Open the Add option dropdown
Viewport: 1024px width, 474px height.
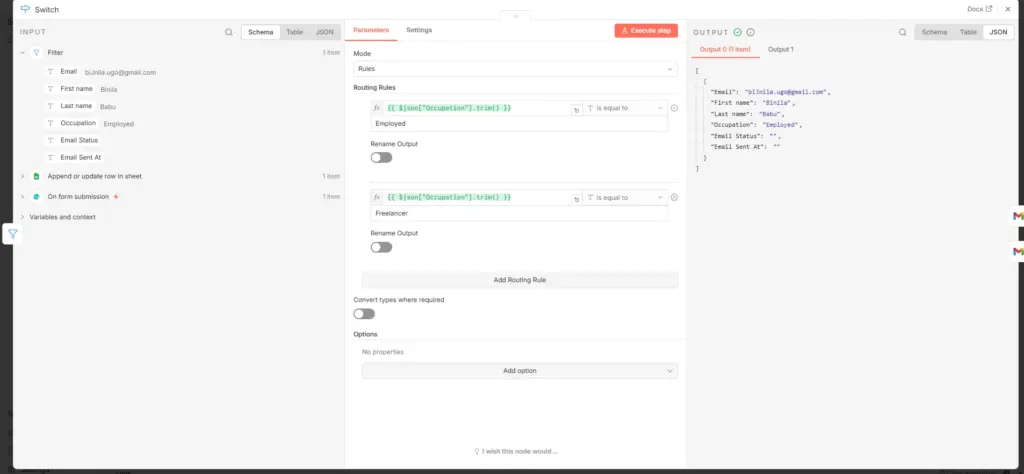coord(520,371)
